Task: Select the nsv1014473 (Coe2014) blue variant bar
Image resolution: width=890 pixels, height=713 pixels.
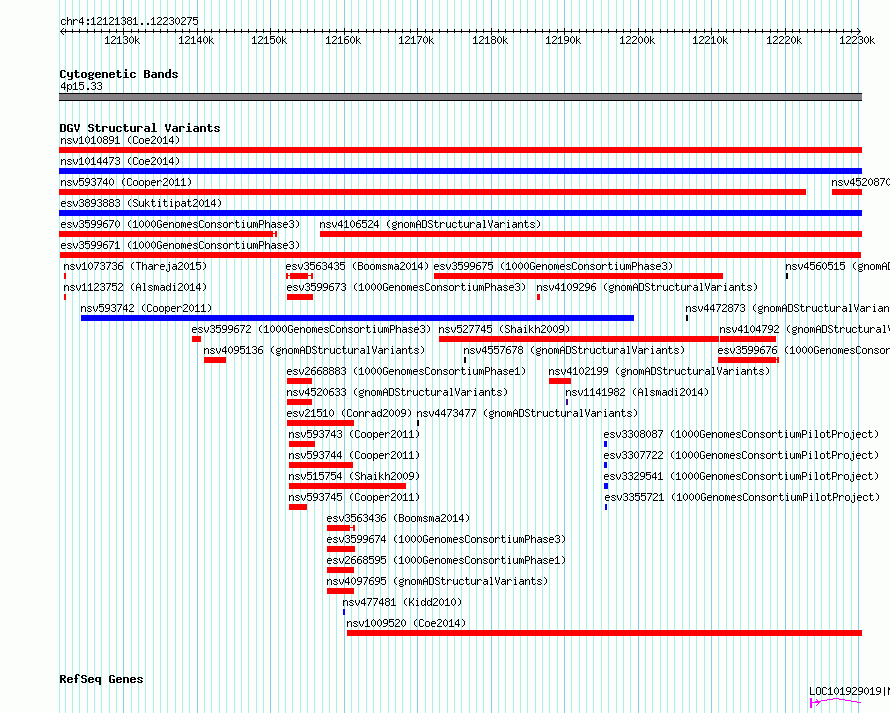Action: (x=460, y=171)
